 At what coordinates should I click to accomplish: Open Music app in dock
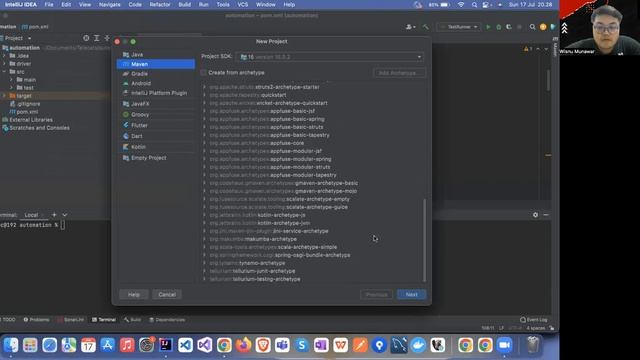pyautogui.click(x=127, y=345)
